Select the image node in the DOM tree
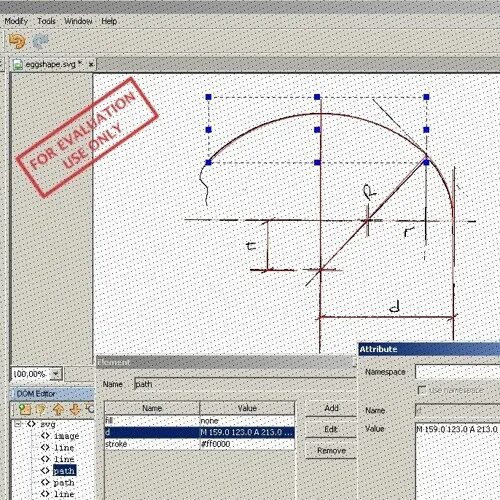 pos(66,436)
